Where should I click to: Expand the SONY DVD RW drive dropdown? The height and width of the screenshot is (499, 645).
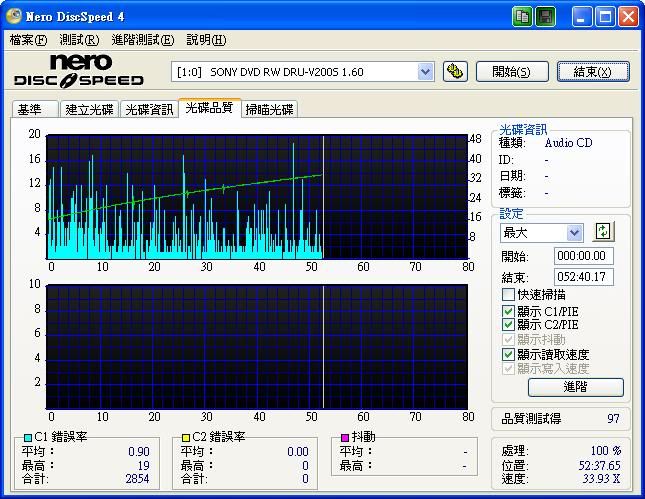425,72
